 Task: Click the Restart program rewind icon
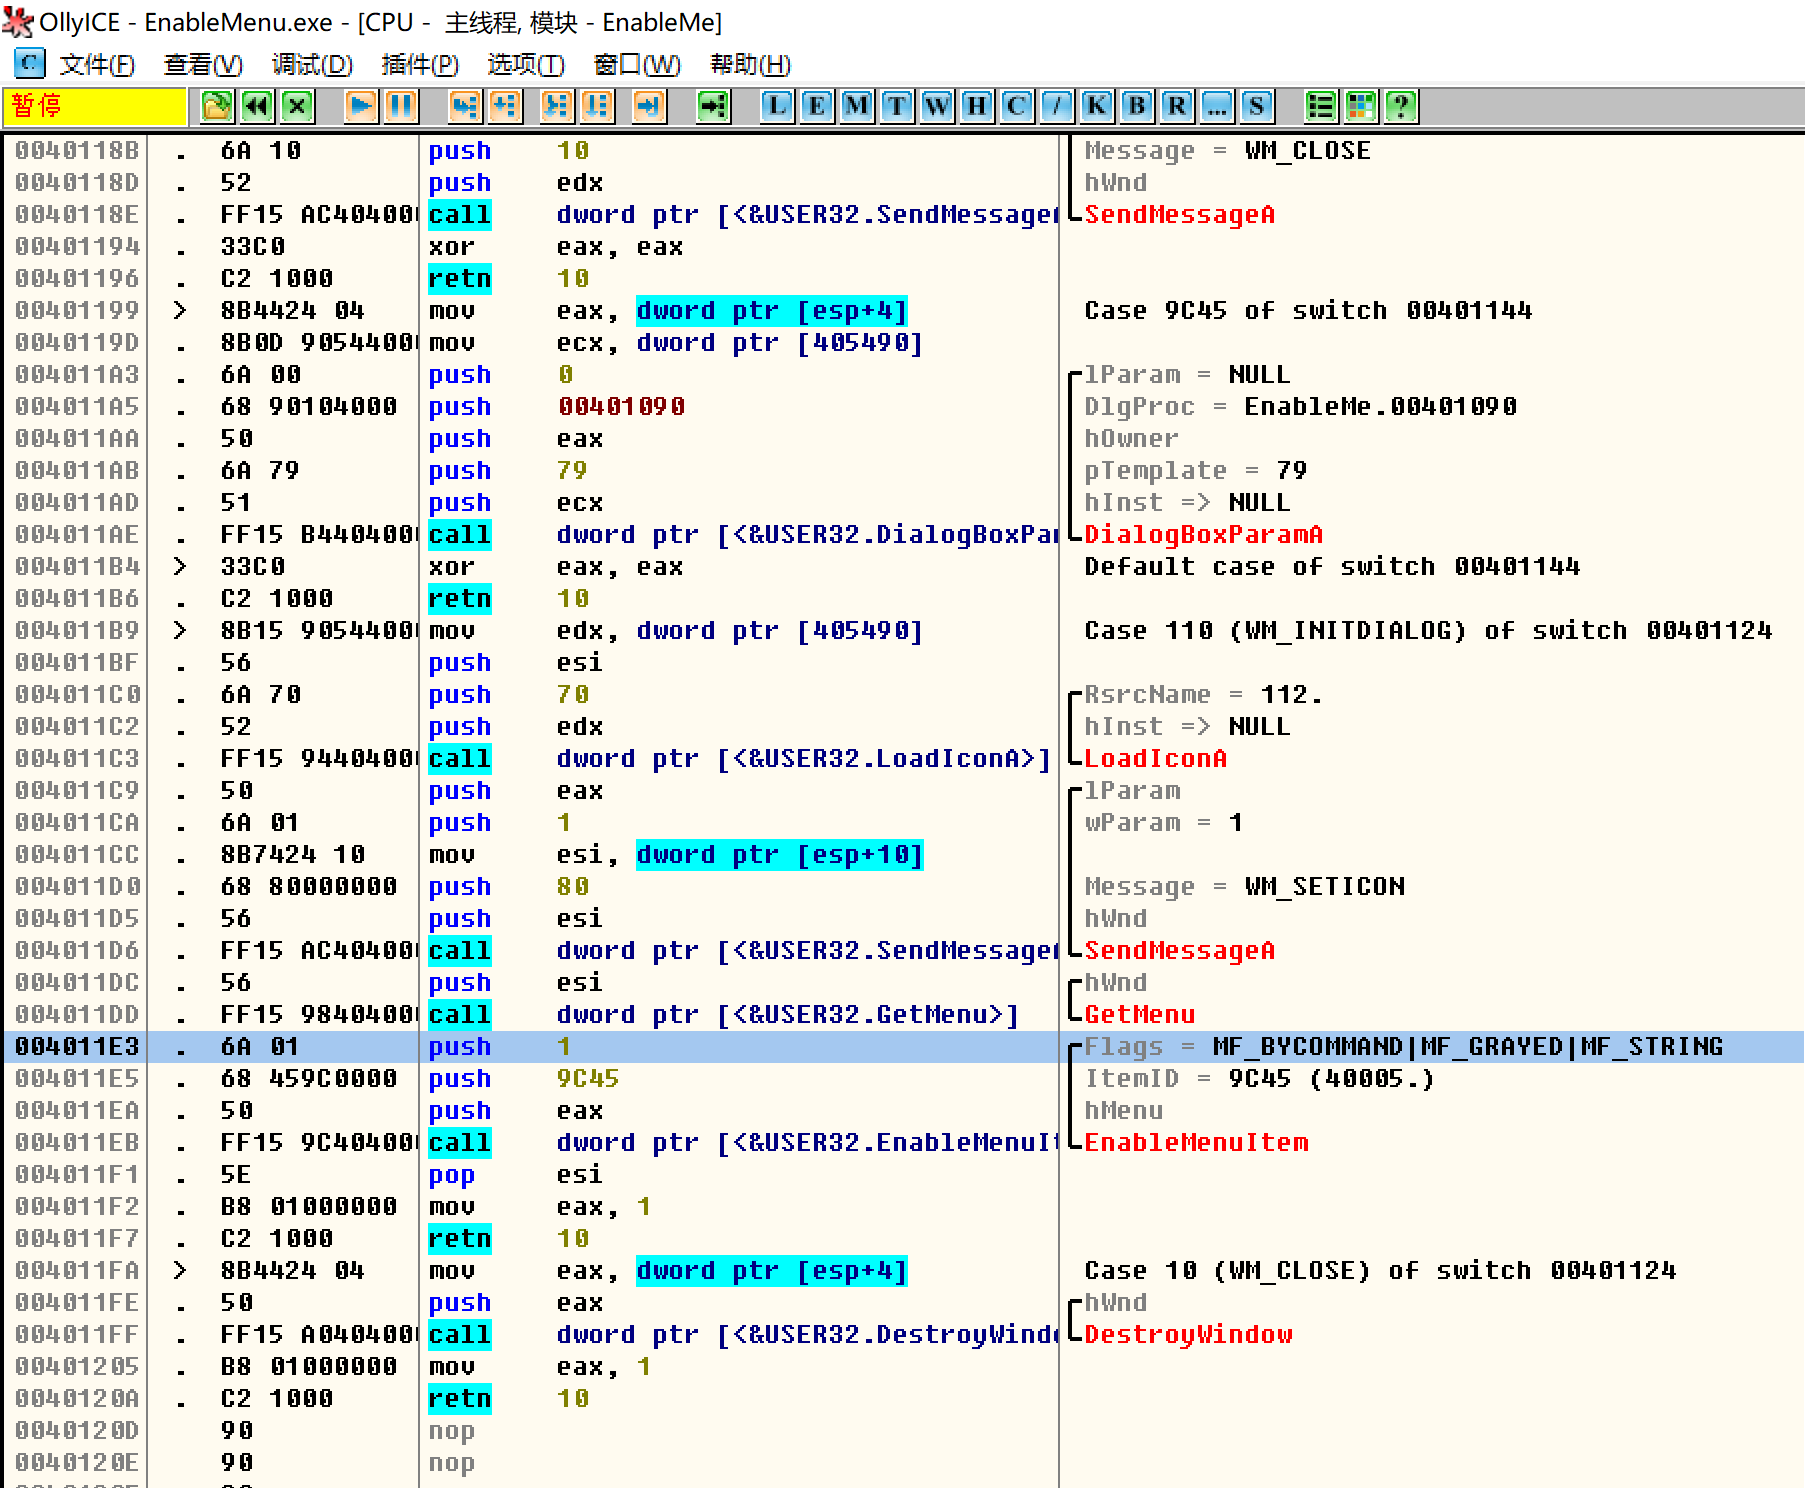[257, 106]
